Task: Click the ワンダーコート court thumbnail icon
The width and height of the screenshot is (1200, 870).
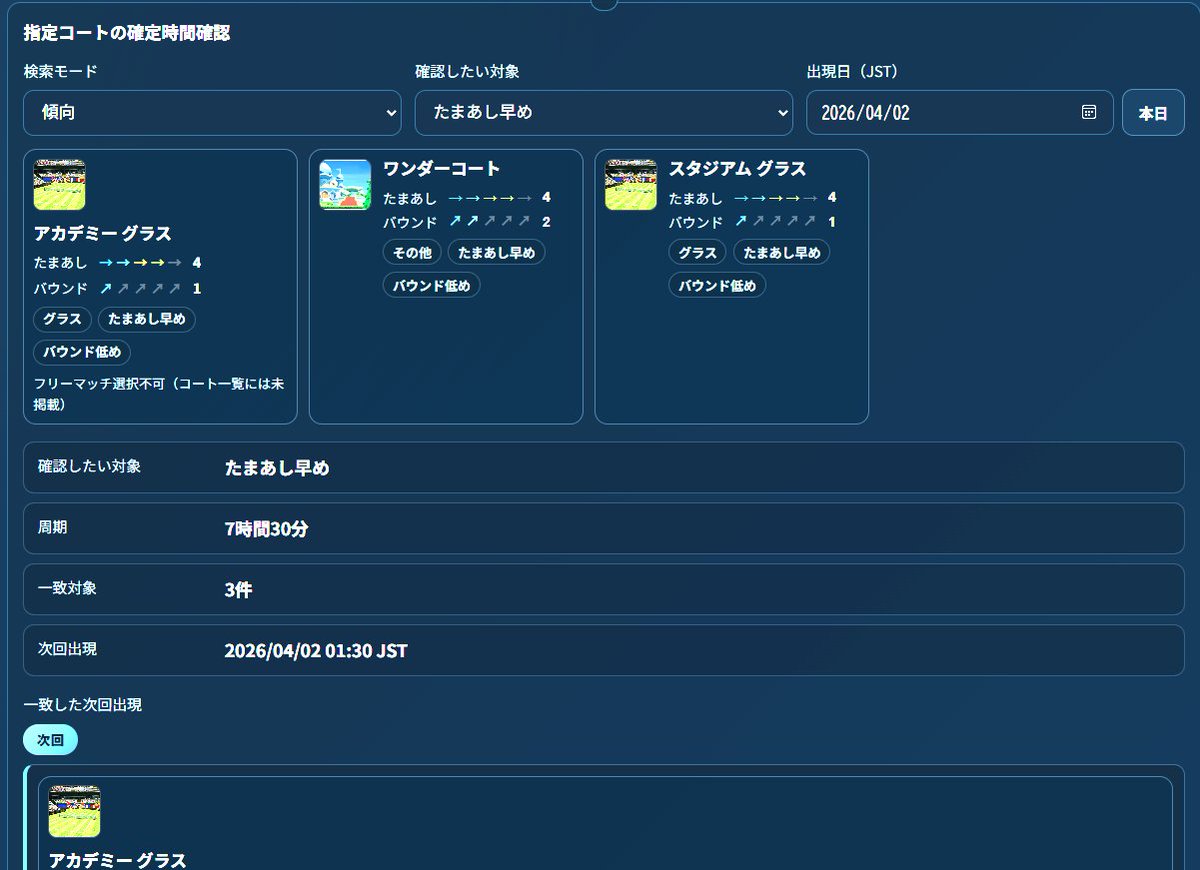Action: [345, 184]
